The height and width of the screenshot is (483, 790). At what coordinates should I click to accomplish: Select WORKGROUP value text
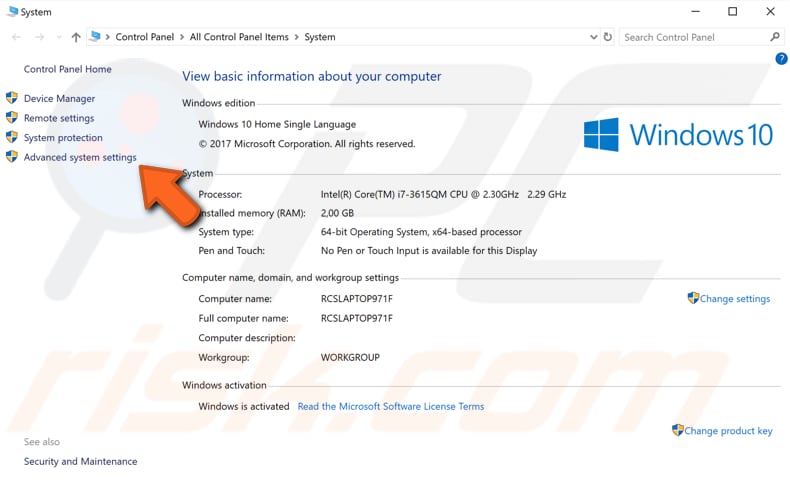pyautogui.click(x=350, y=358)
